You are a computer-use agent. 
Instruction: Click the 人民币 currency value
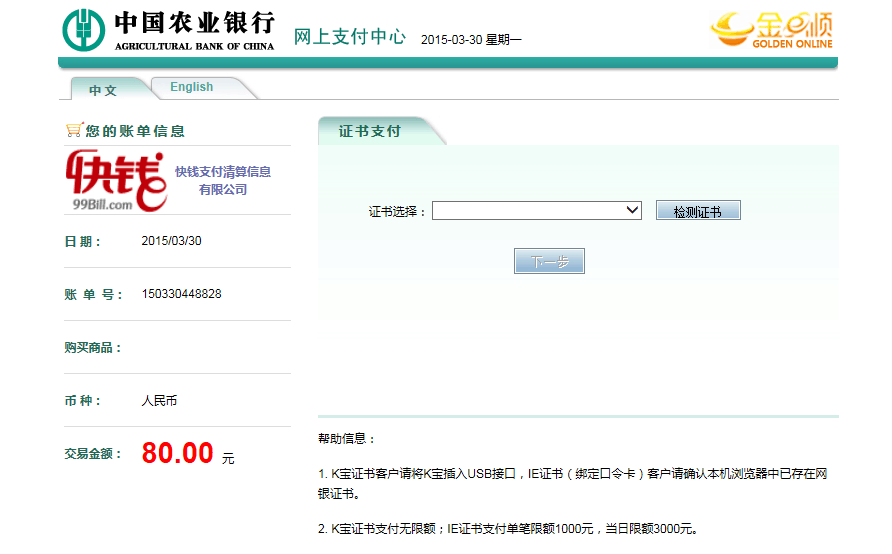click(x=160, y=401)
